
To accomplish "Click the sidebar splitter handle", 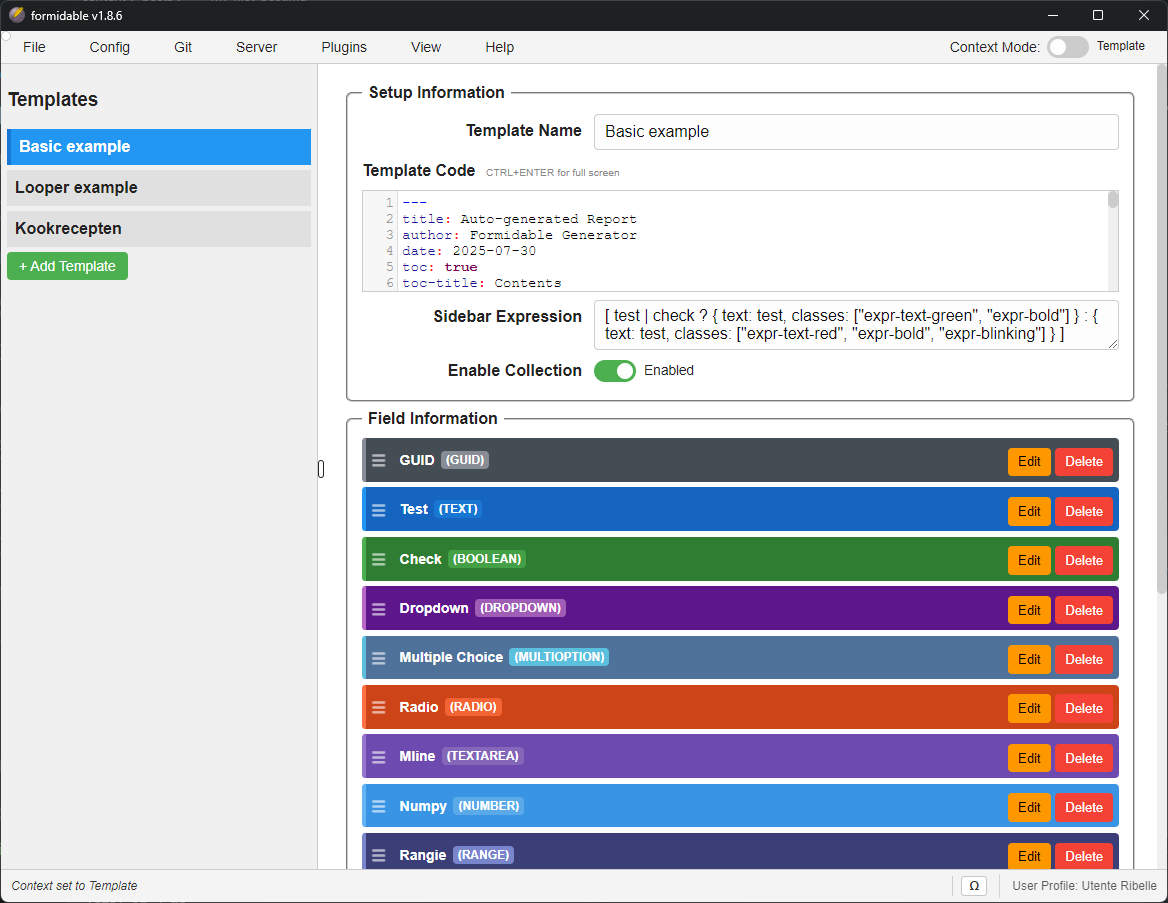I will (321, 469).
